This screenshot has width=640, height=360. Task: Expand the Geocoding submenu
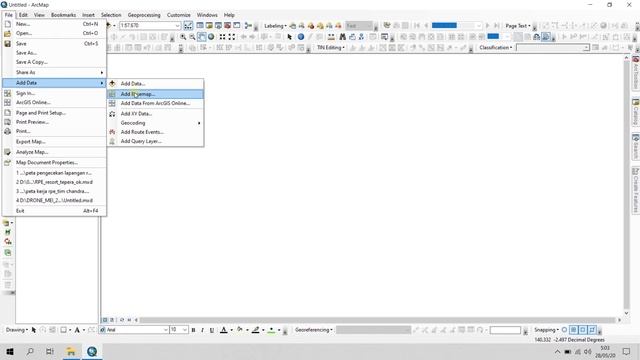(x=155, y=123)
